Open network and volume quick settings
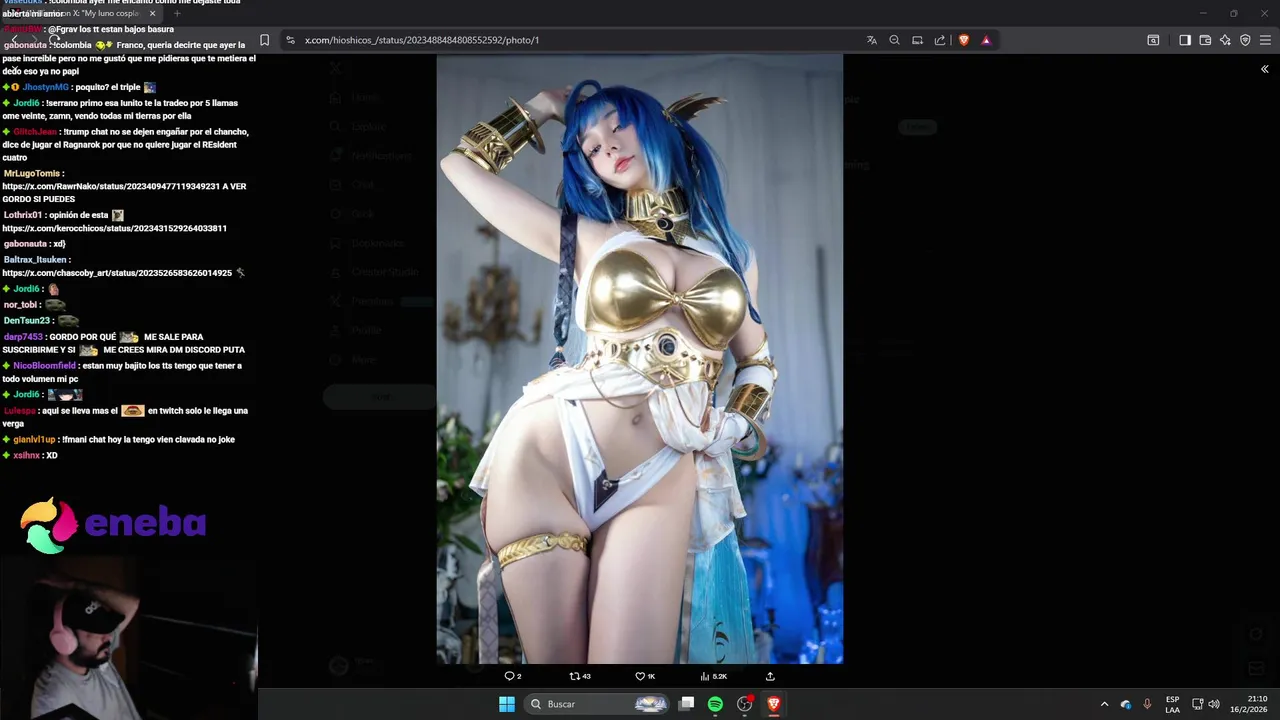This screenshot has width=1280, height=720. 1206,704
